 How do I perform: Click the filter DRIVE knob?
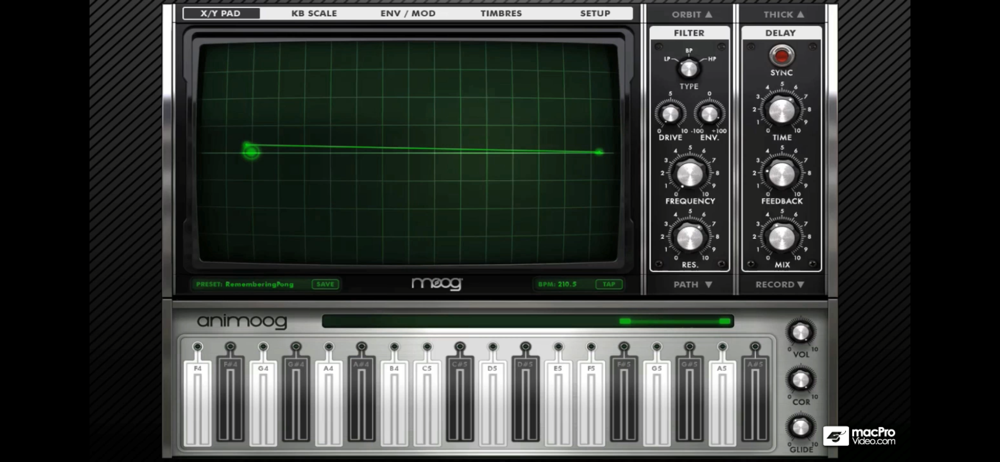[670, 114]
